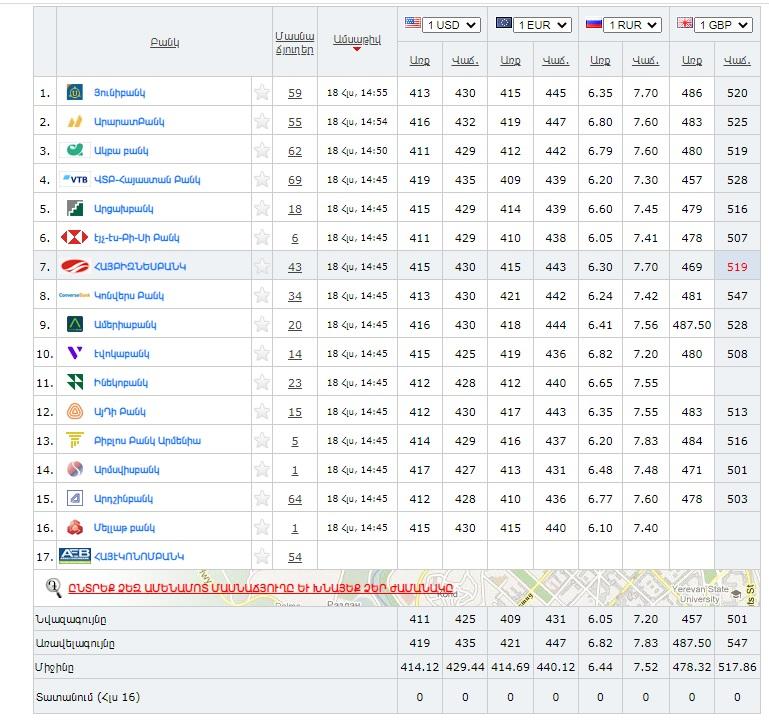
Task: Expand the 1 GBP currency dropdown
Action: pyautogui.click(x=724, y=25)
